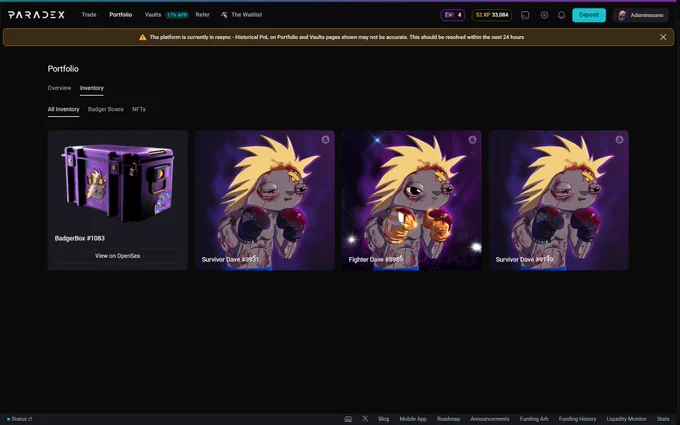This screenshot has width=680, height=425.
Task: Open the Announcements footer link
Action: [x=490, y=419]
